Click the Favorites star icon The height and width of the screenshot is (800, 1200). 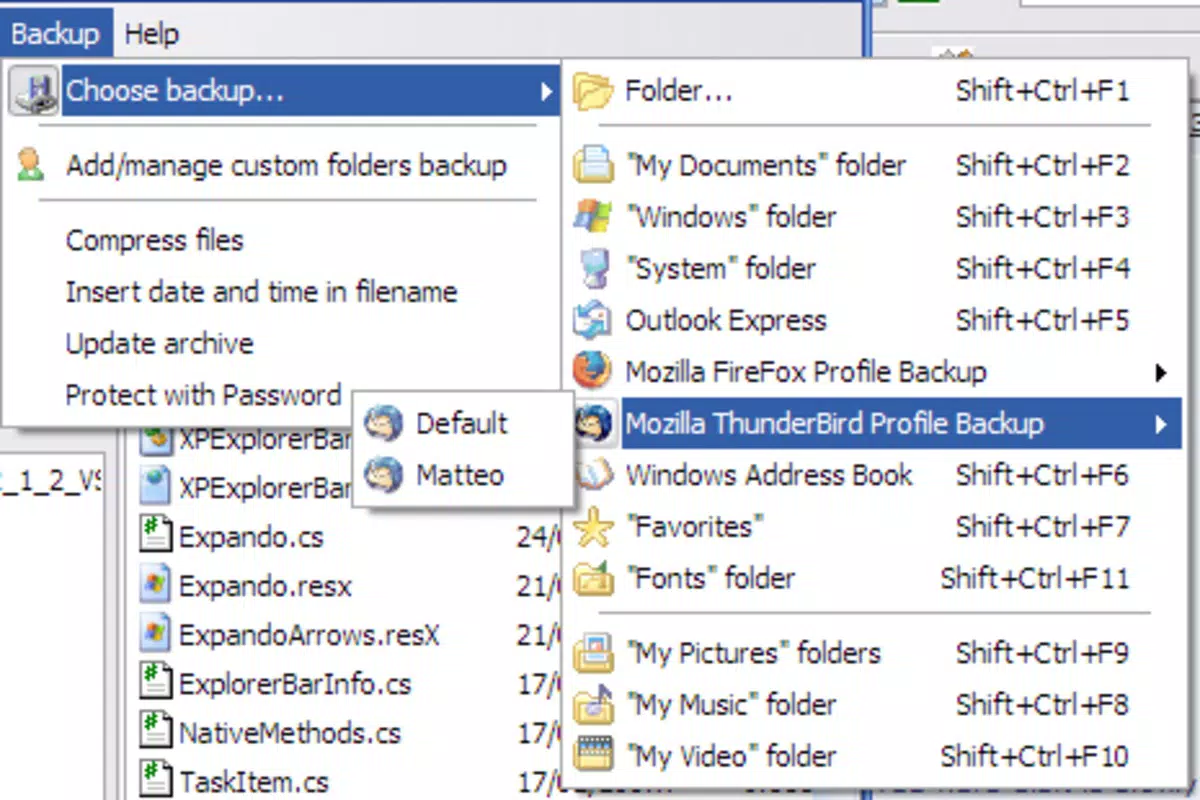click(593, 527)
